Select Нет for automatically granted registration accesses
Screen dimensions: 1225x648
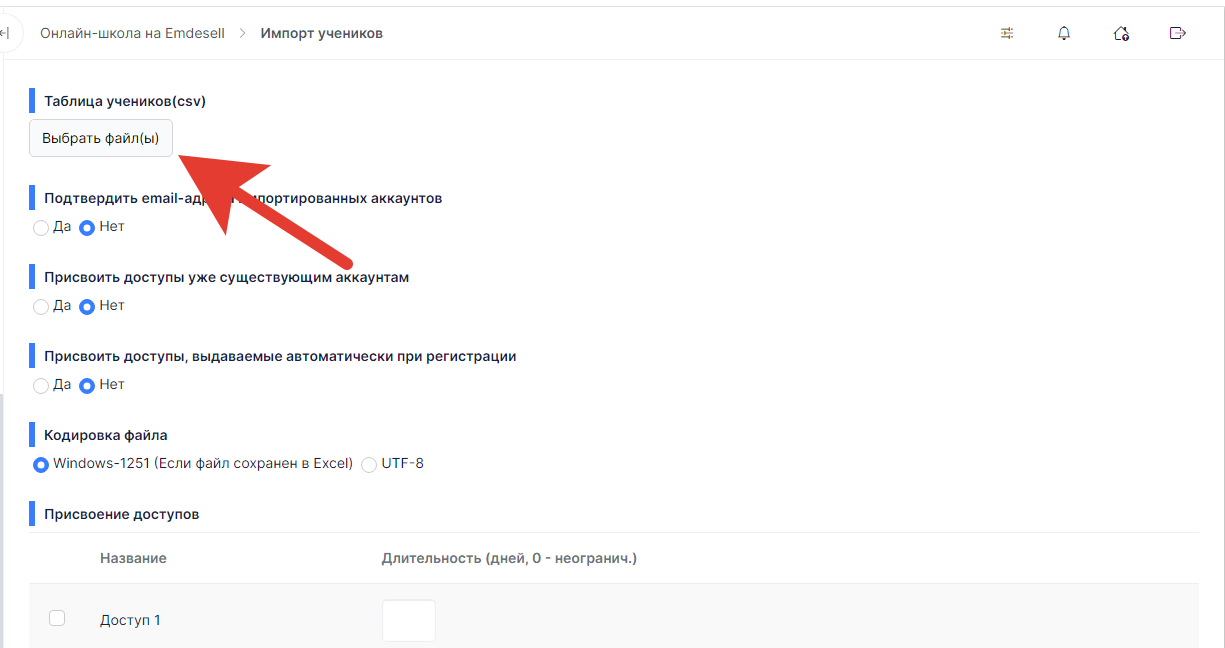click(x=87, y=385)
